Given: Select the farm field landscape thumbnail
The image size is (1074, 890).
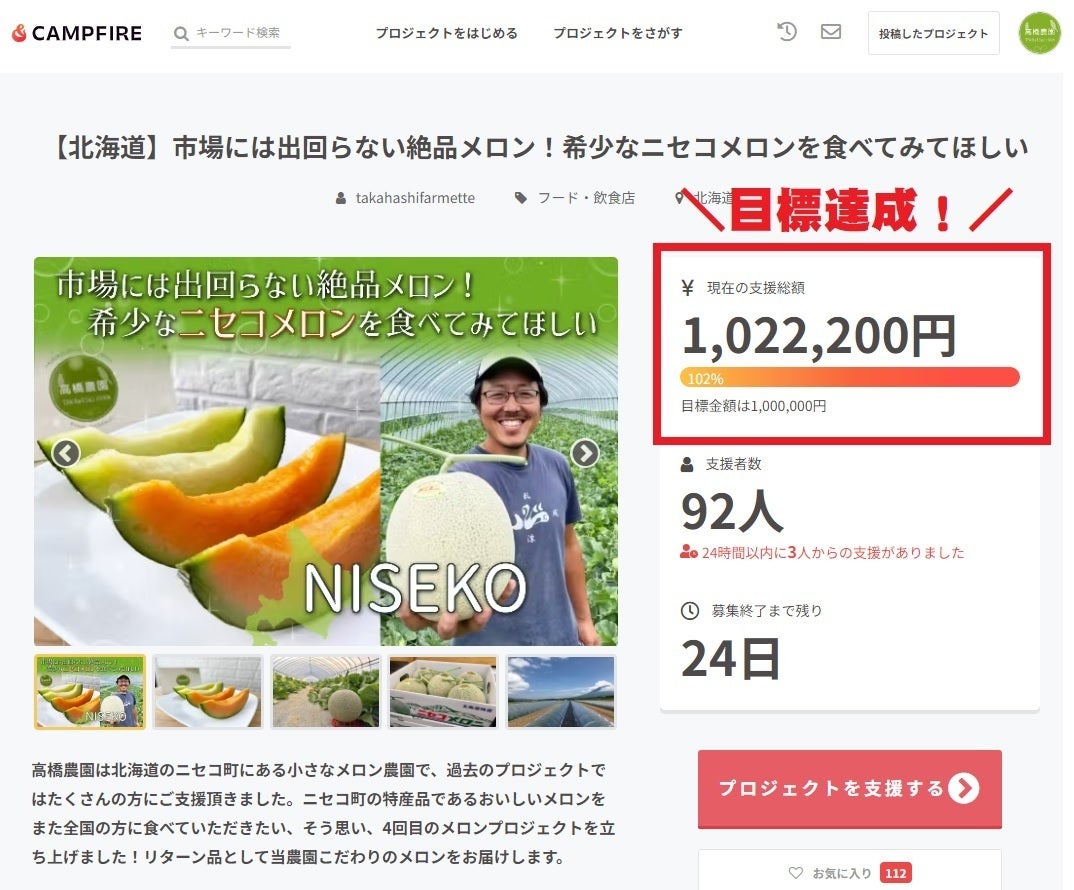Looking at the screenshot, I should (x=561, y=691).
